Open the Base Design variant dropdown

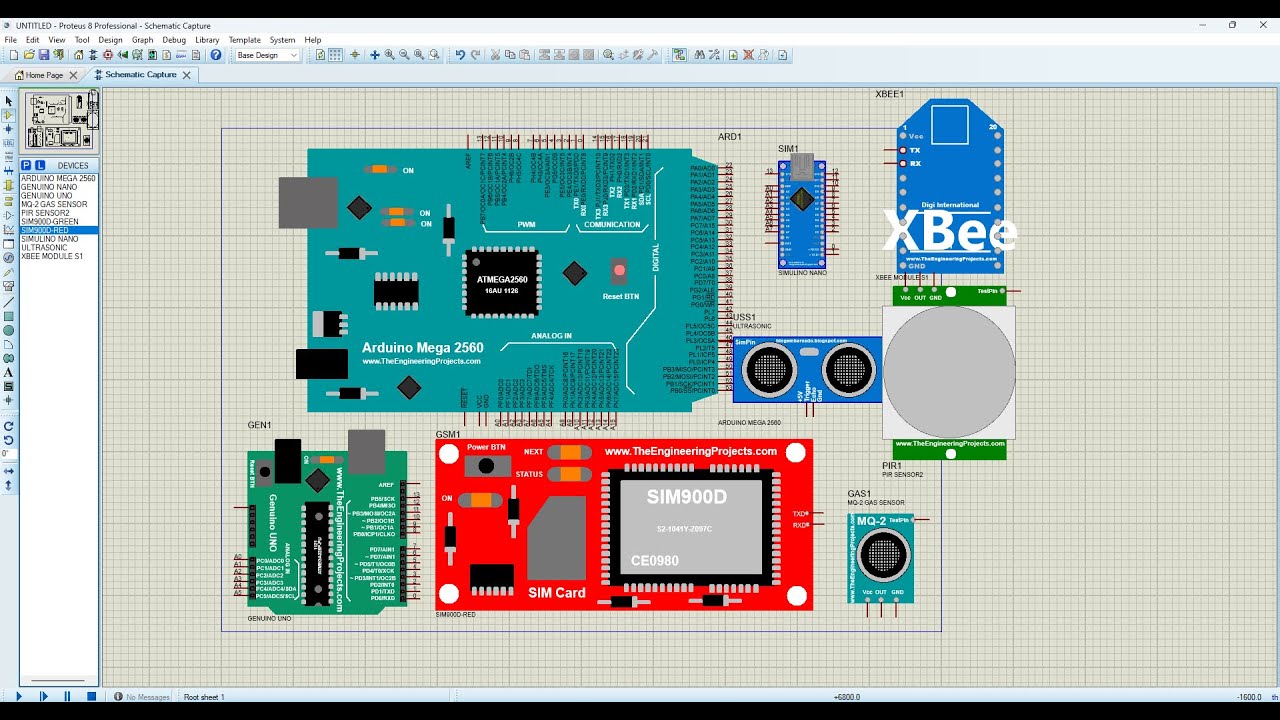(268, 55)
